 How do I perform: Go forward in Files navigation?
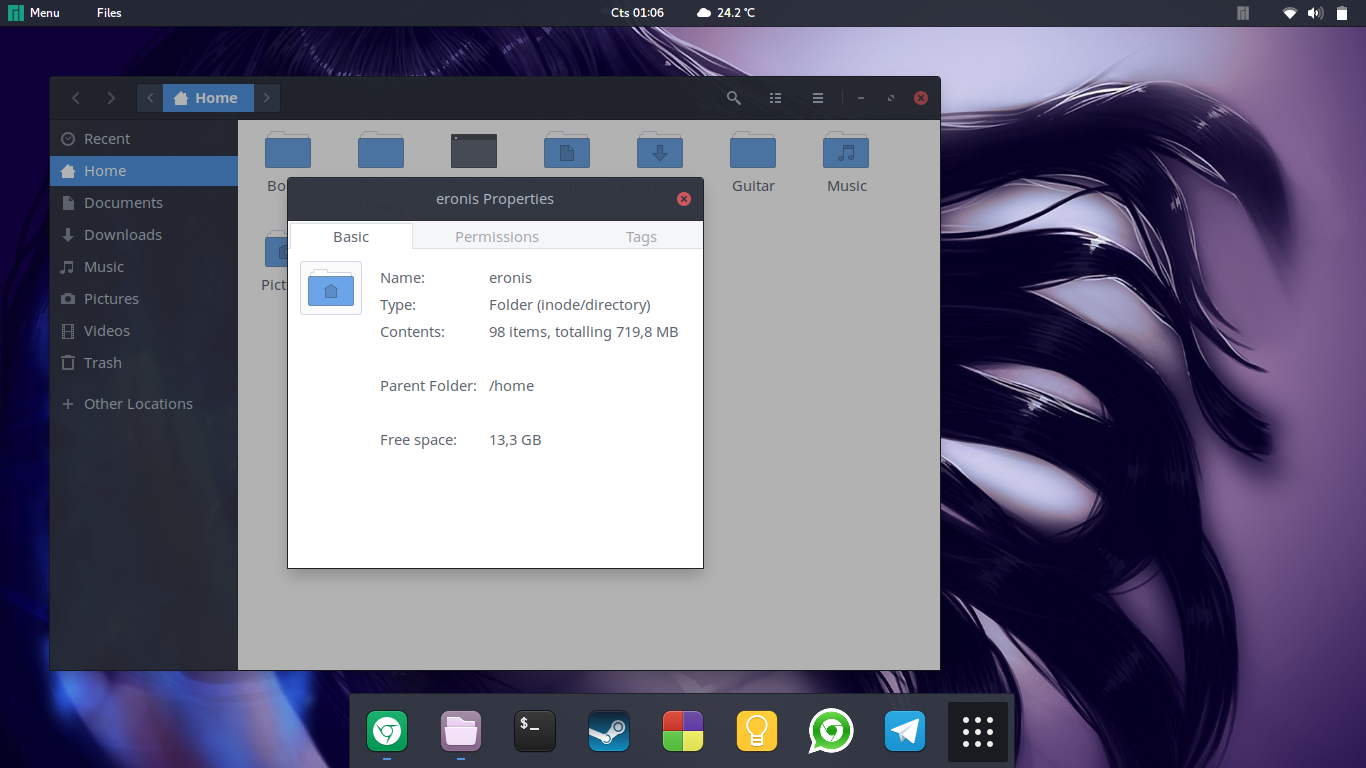coord(111,98)
